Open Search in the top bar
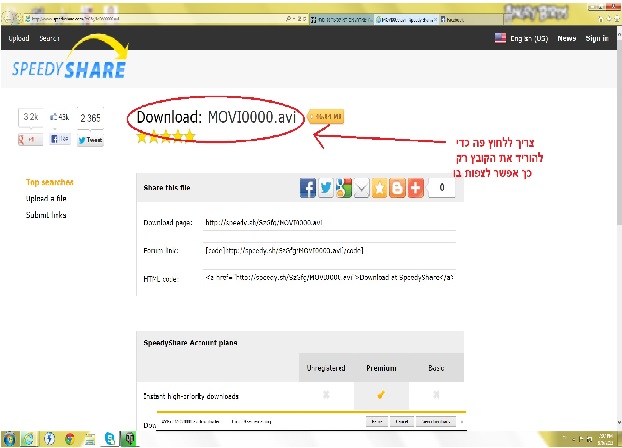 pos(50,38)
